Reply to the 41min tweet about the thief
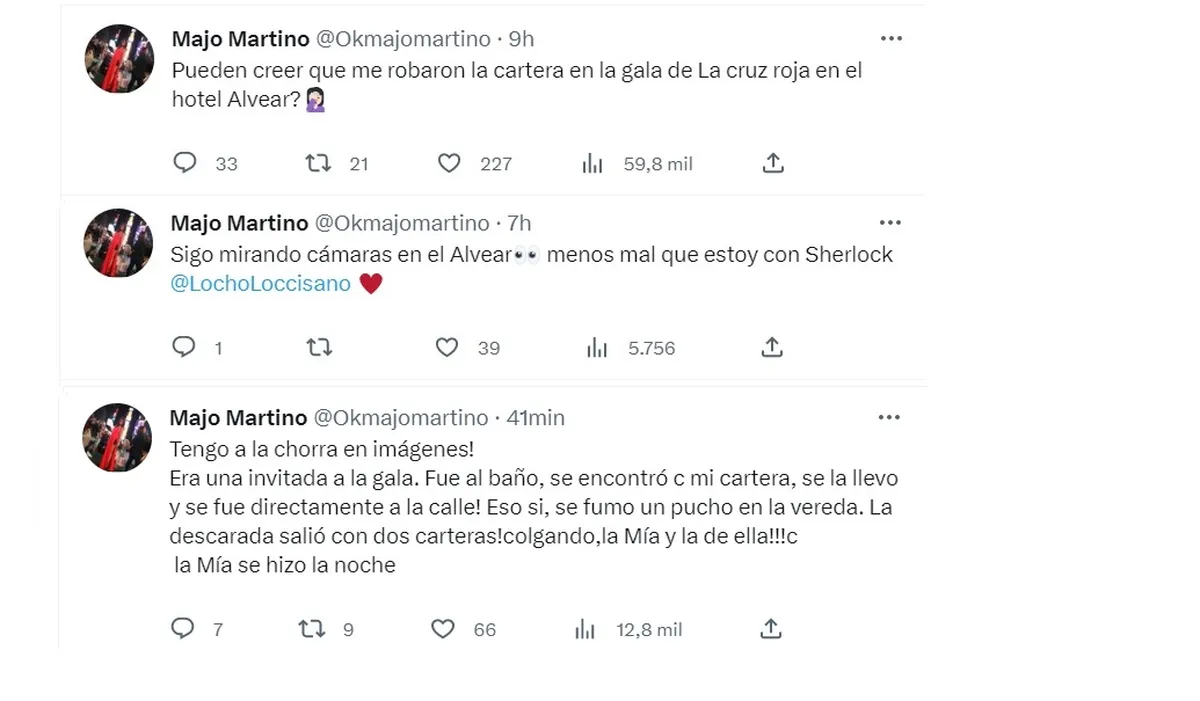1200x701 pixels. coord(183,628)
